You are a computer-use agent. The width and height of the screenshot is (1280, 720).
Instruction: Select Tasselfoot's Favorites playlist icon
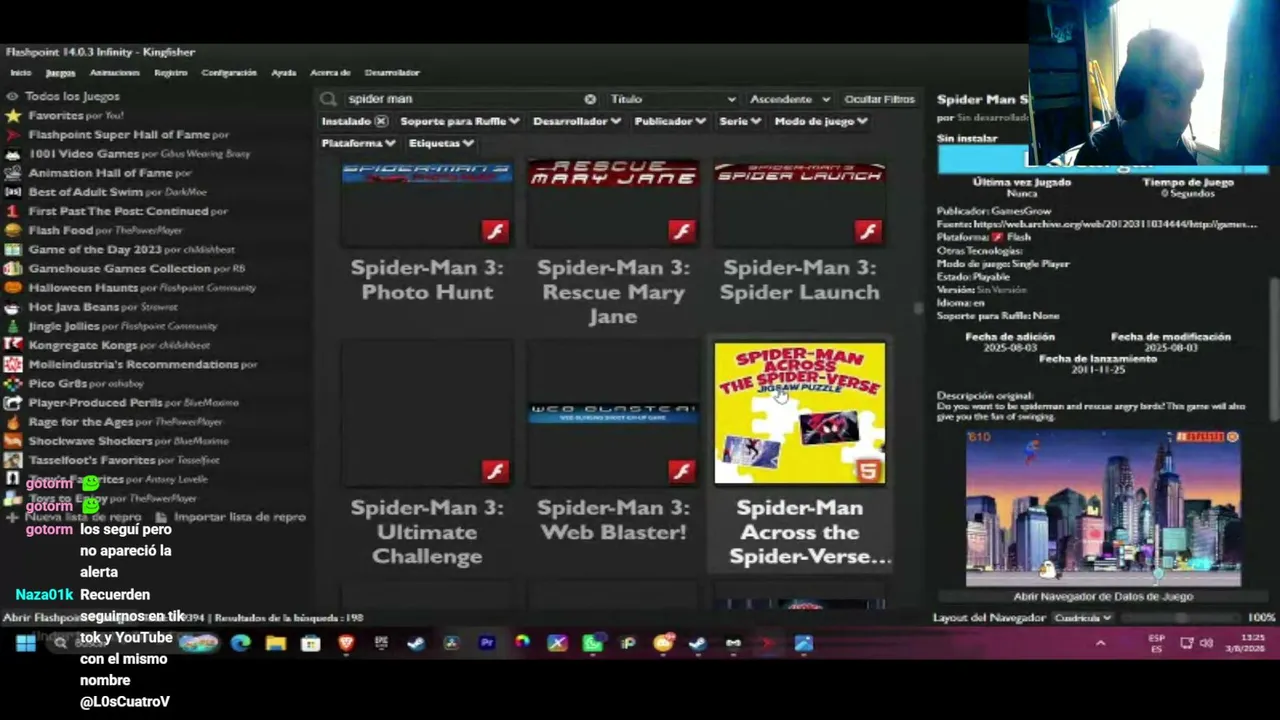coord(13,460)
